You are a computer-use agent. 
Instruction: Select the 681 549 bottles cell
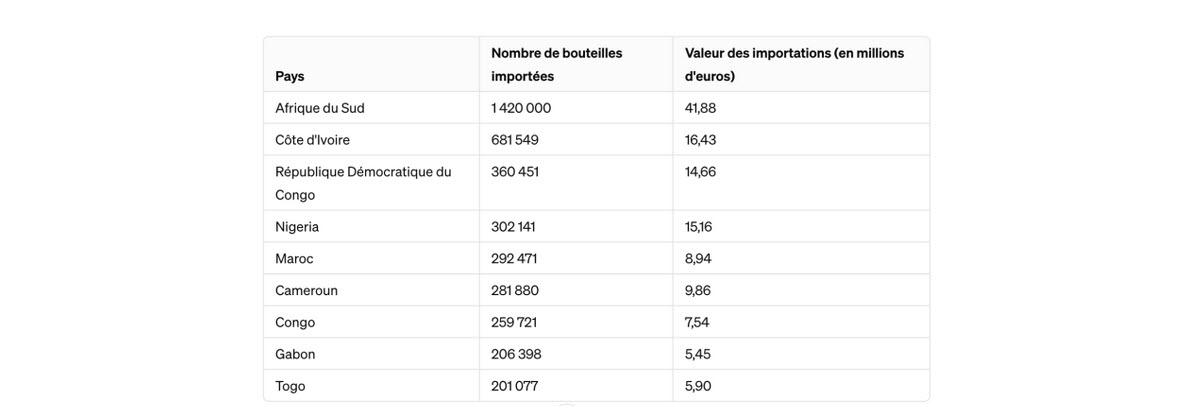coord(515,140)
